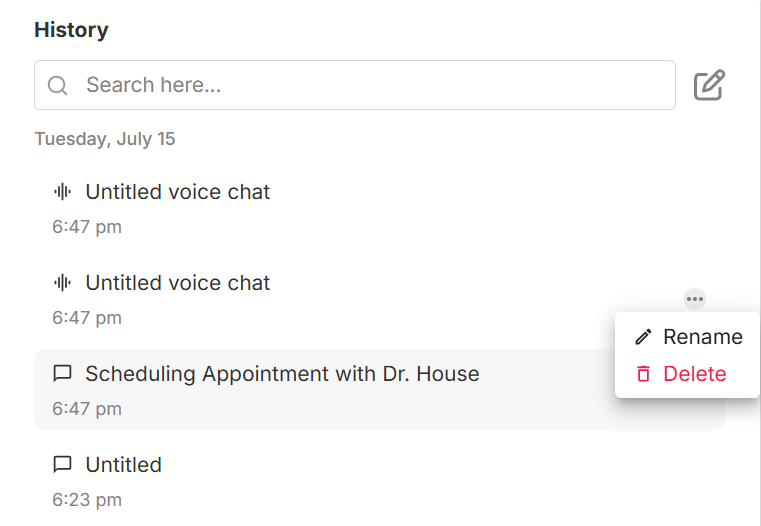The width and height of the screenshot is (761, 526).
Task: Click the Tuesday, July 15 date label
Action: [105, 139]
